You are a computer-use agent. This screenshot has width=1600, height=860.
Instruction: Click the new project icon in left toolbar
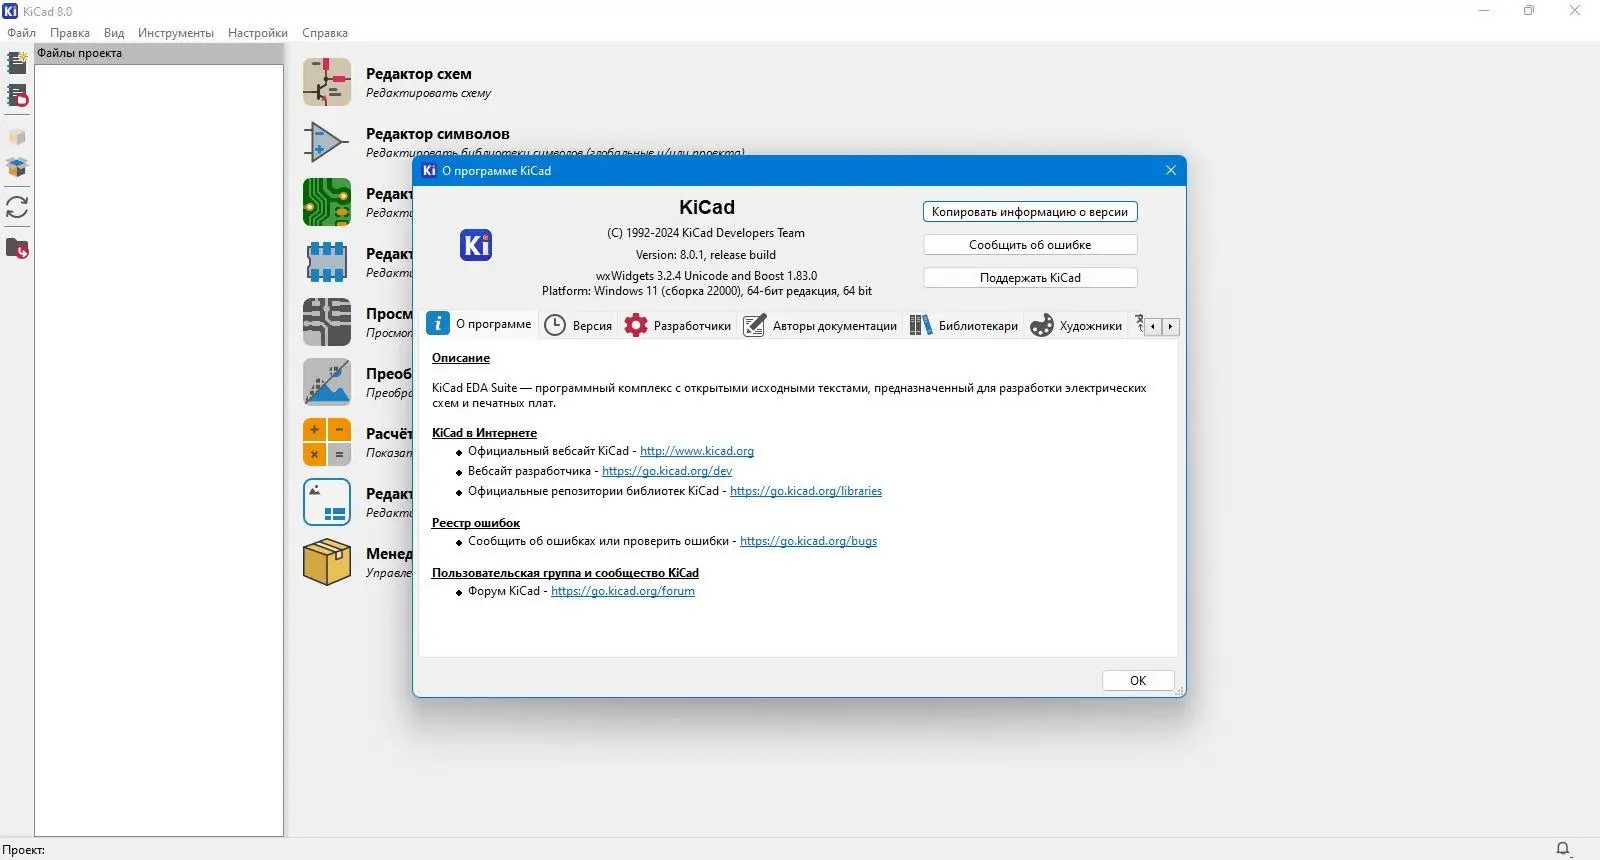(17, 63)
